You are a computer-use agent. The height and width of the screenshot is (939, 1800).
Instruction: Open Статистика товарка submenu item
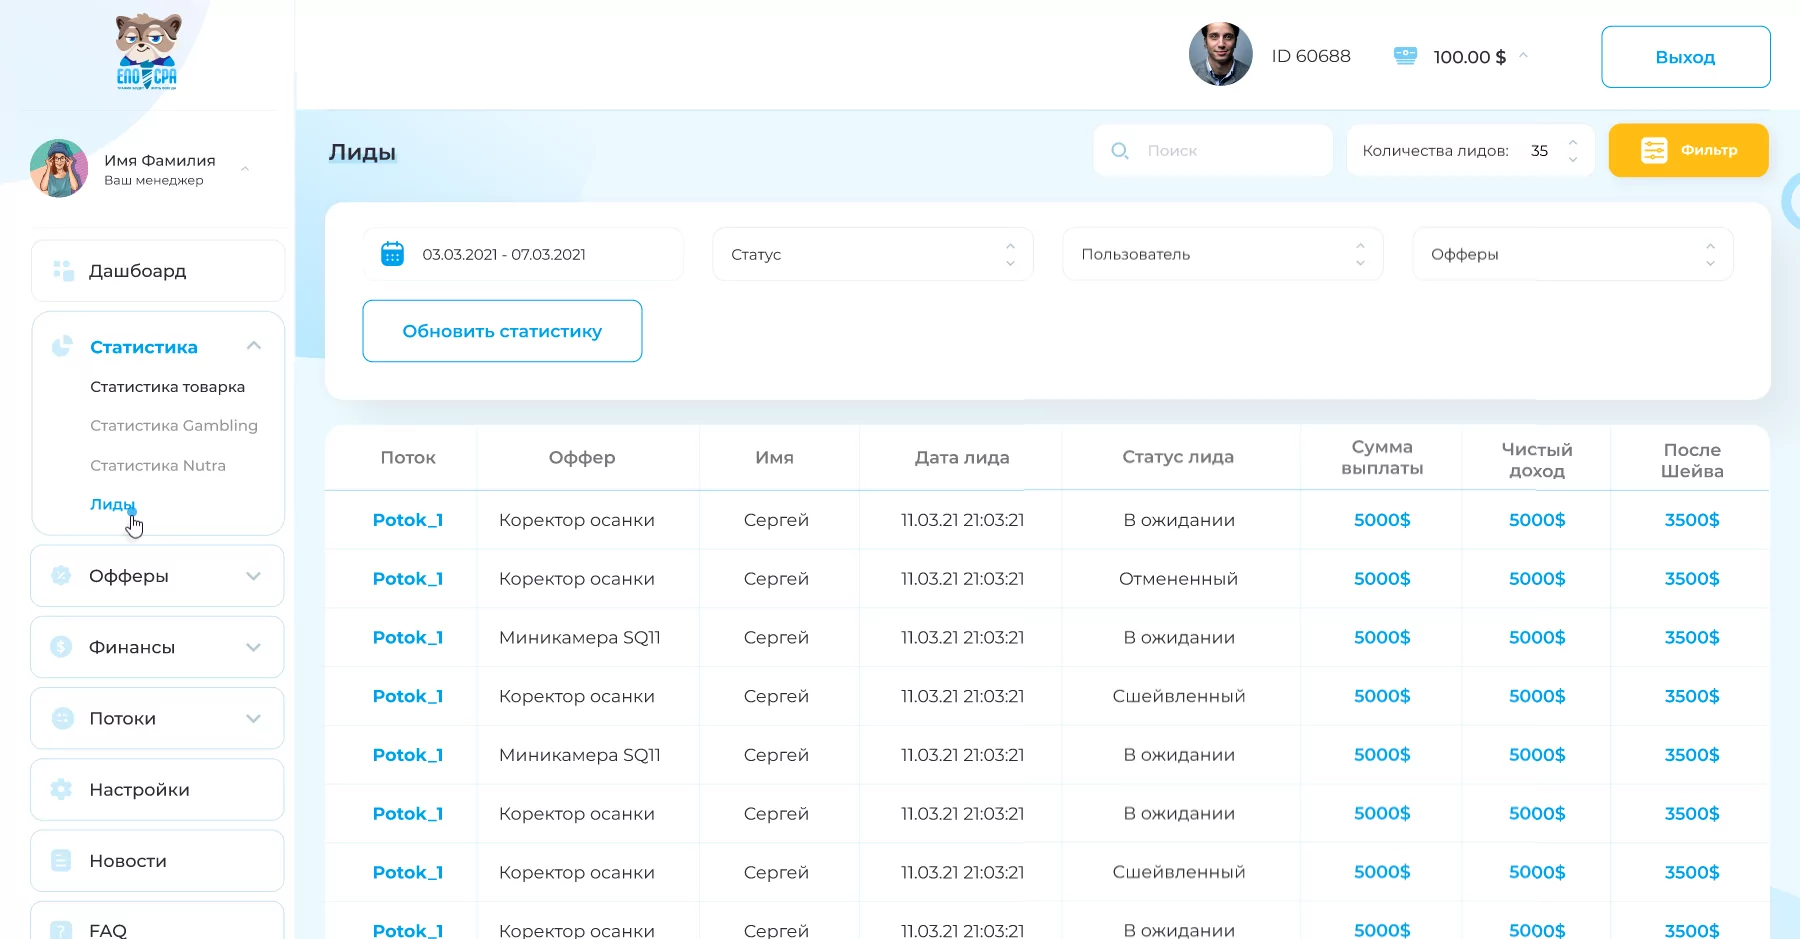point(167,387)
